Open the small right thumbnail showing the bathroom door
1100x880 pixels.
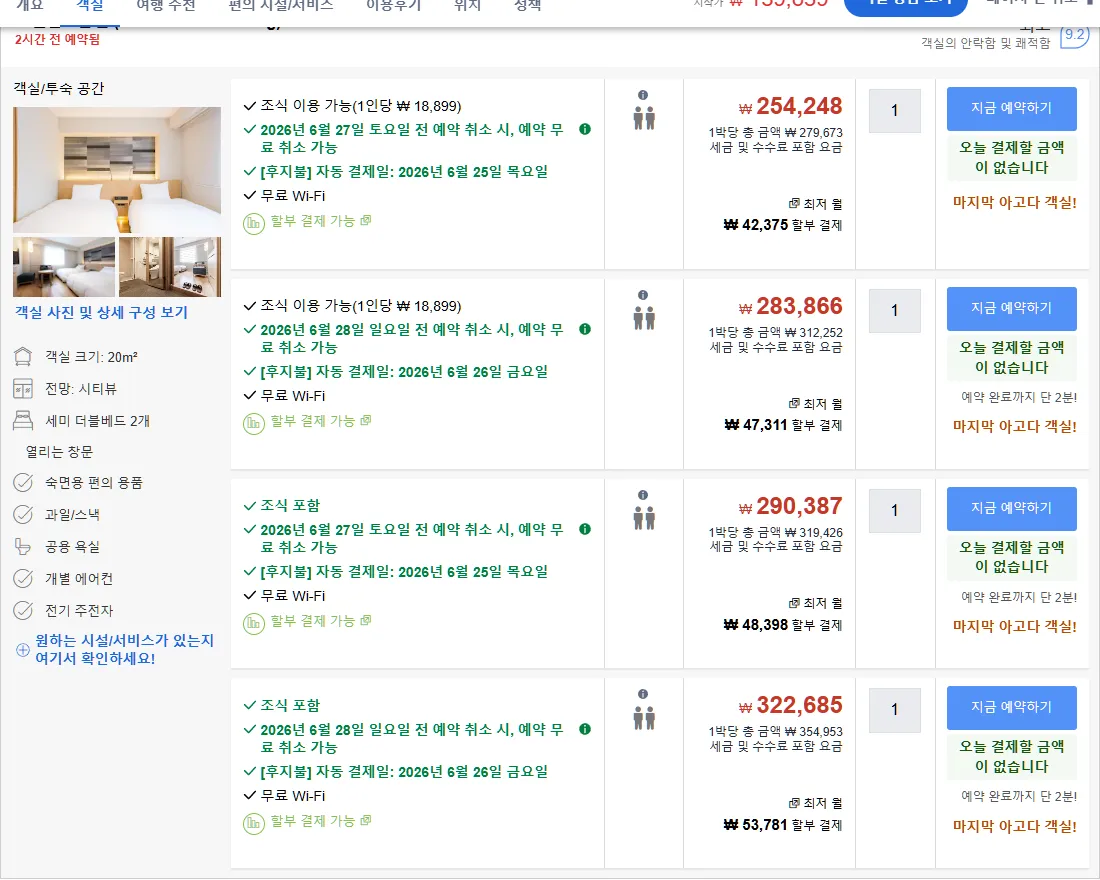(170, 267)
